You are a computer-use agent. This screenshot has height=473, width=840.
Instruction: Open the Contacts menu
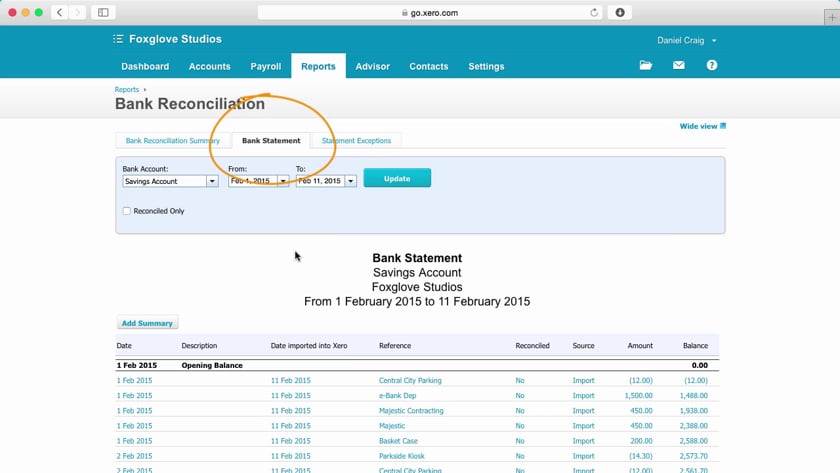coord(429,66)
